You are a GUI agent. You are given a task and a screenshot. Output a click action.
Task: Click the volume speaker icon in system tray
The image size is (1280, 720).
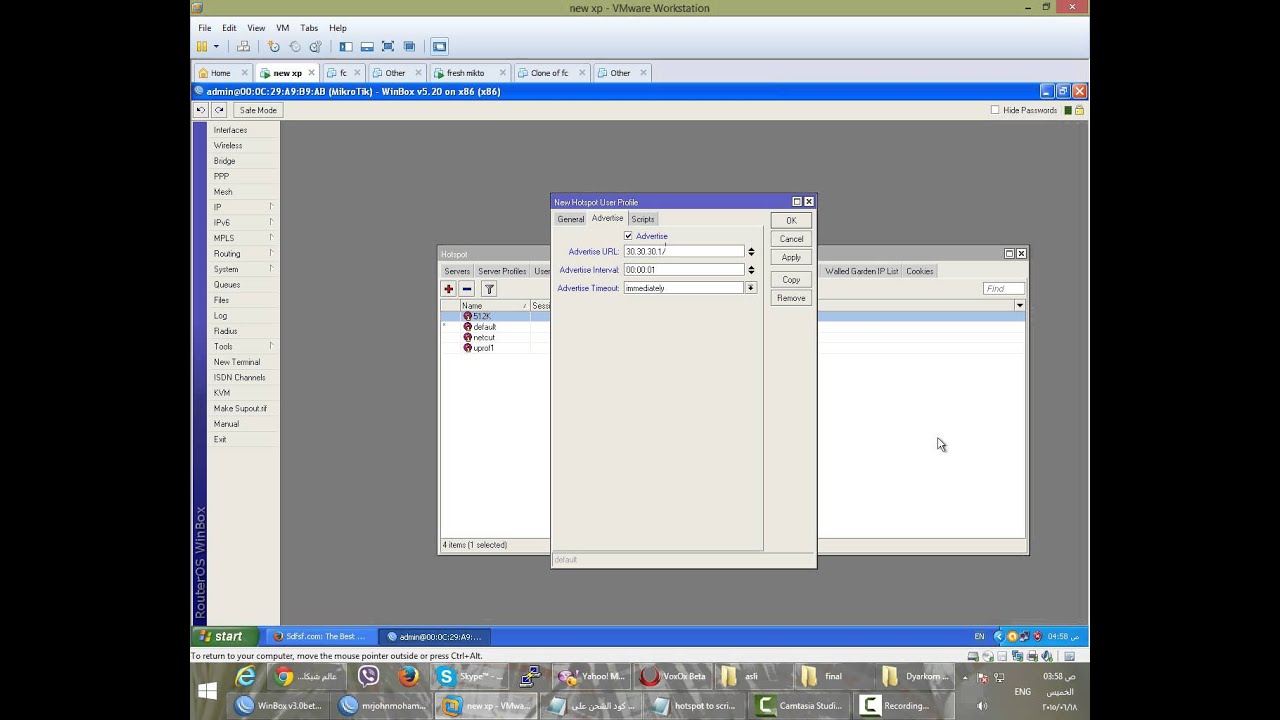coord(982,705)
